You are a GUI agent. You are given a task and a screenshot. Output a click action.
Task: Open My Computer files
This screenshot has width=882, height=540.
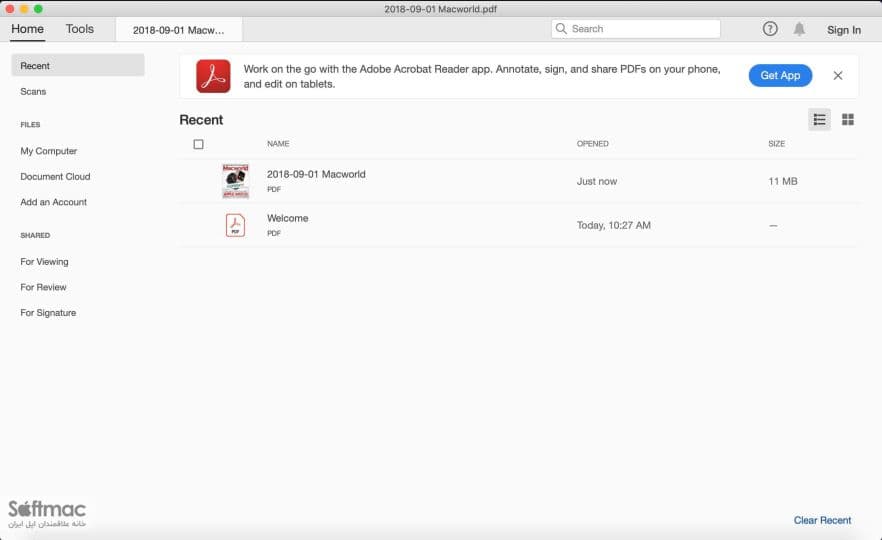click(48, 151)
